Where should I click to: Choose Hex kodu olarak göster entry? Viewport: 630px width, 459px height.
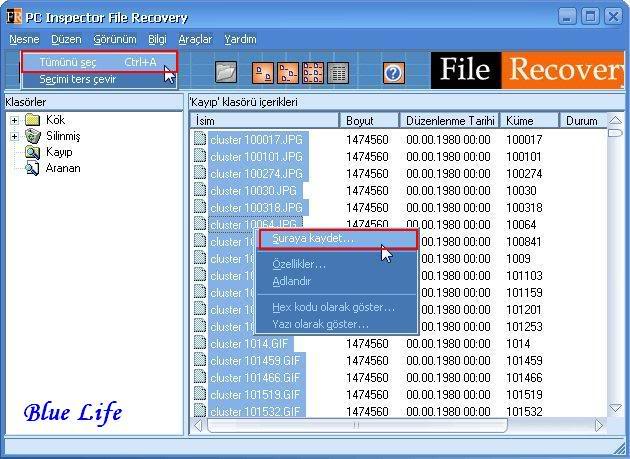click(x=338, y=307)
